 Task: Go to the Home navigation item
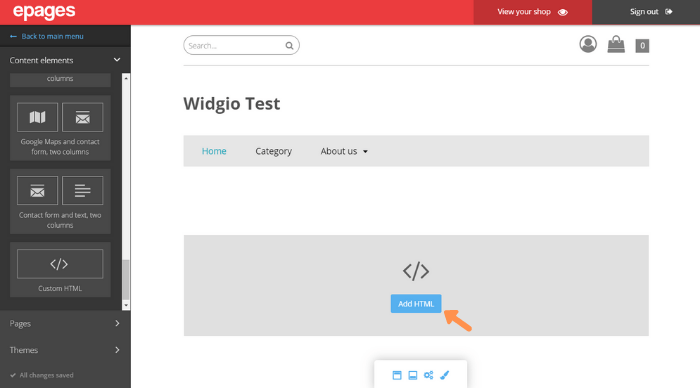point(214,151)
